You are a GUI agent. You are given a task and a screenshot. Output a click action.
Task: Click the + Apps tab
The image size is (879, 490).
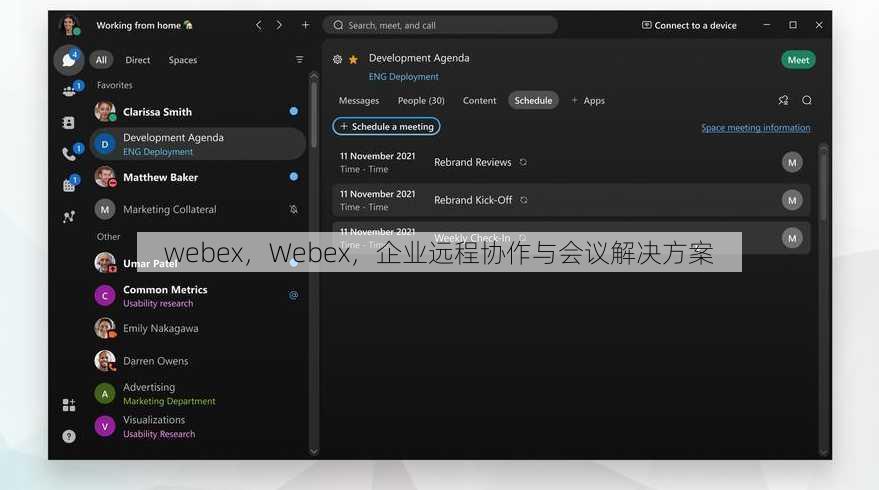(x=588, y=101)
